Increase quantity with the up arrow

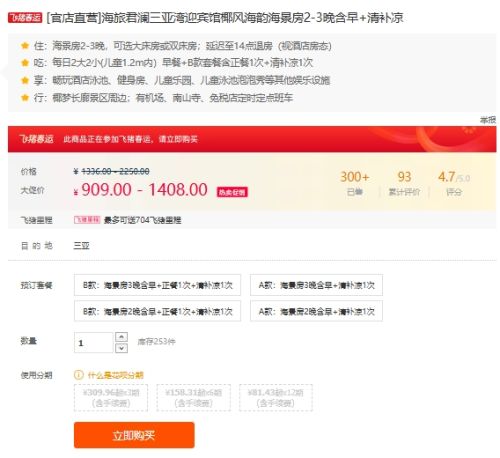121,337
